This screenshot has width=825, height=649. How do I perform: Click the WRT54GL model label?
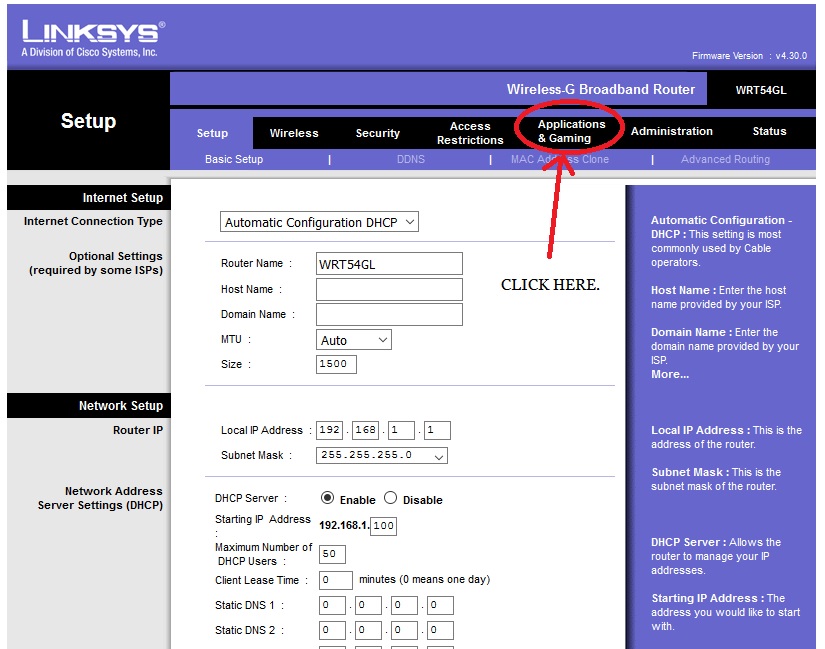tap(761, 90)
